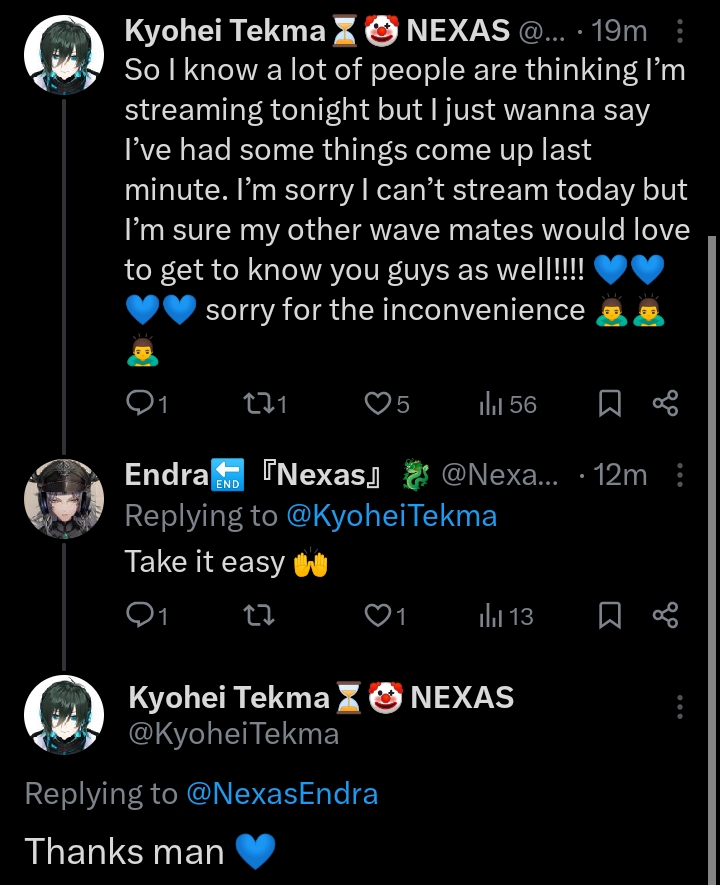
Task: Bookmark Endra's "Take it easy" reply
Action: (x=610, y=617)
